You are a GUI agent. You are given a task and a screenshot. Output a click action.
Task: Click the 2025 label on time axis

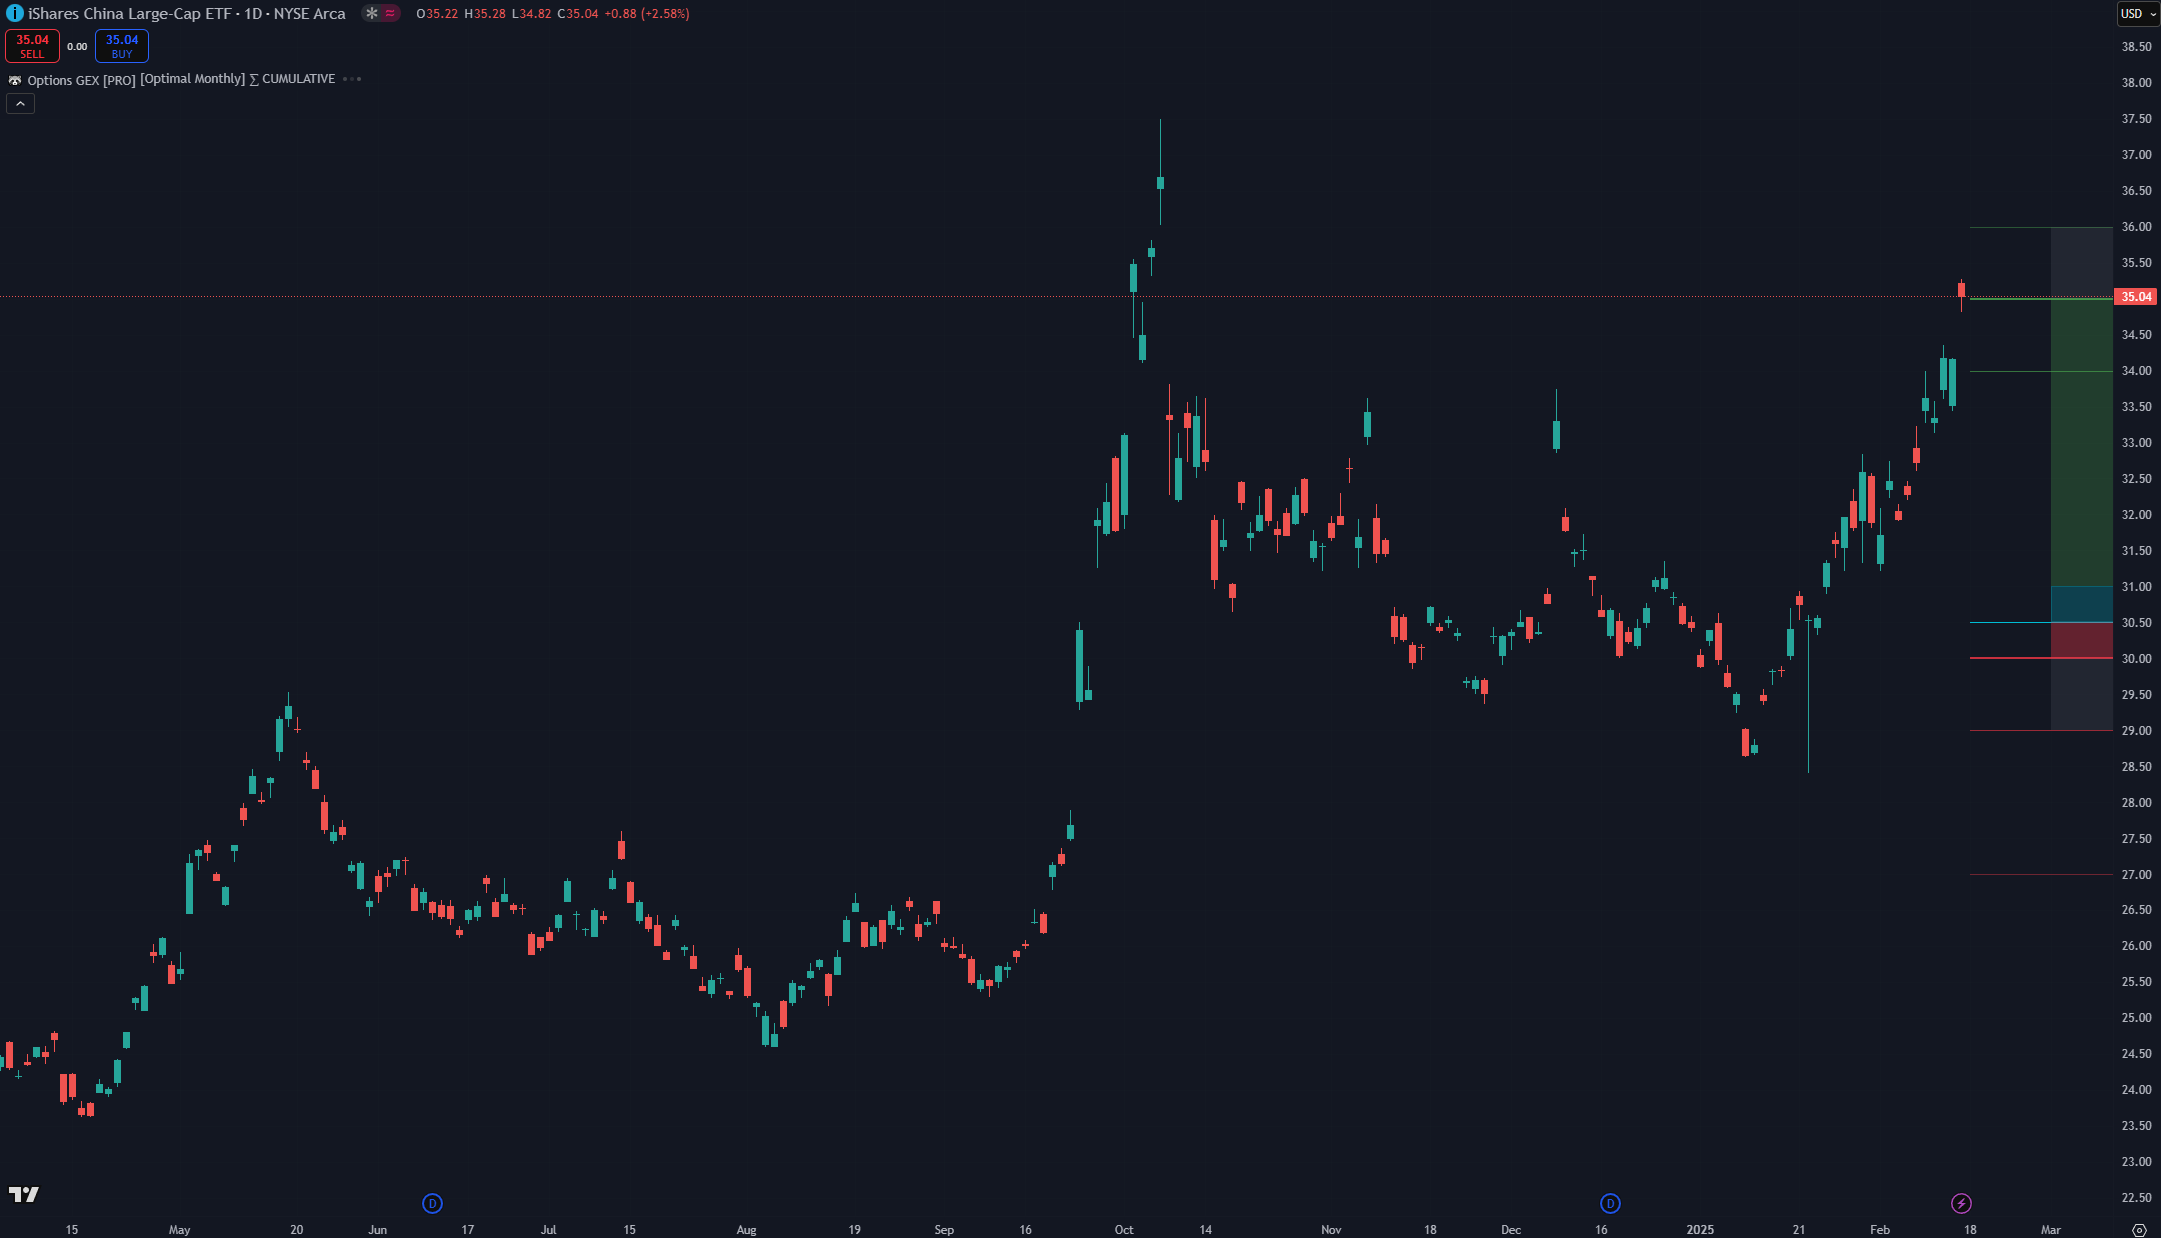click(x=1700, y=1229)
